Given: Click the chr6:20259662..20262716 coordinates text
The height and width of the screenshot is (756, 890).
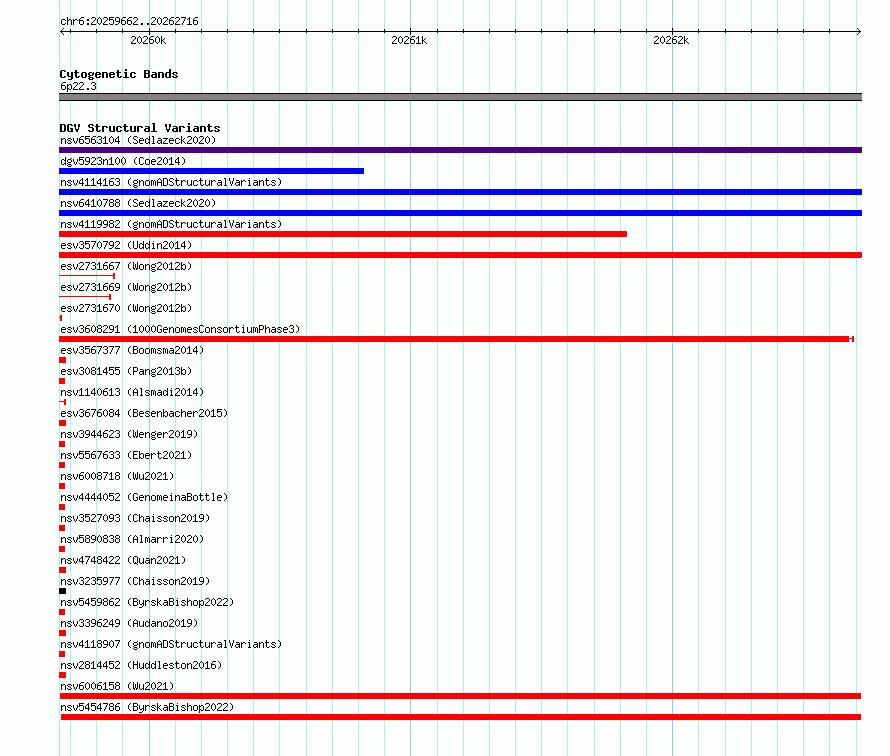Looking at the screenshot, I should [129, 22].
